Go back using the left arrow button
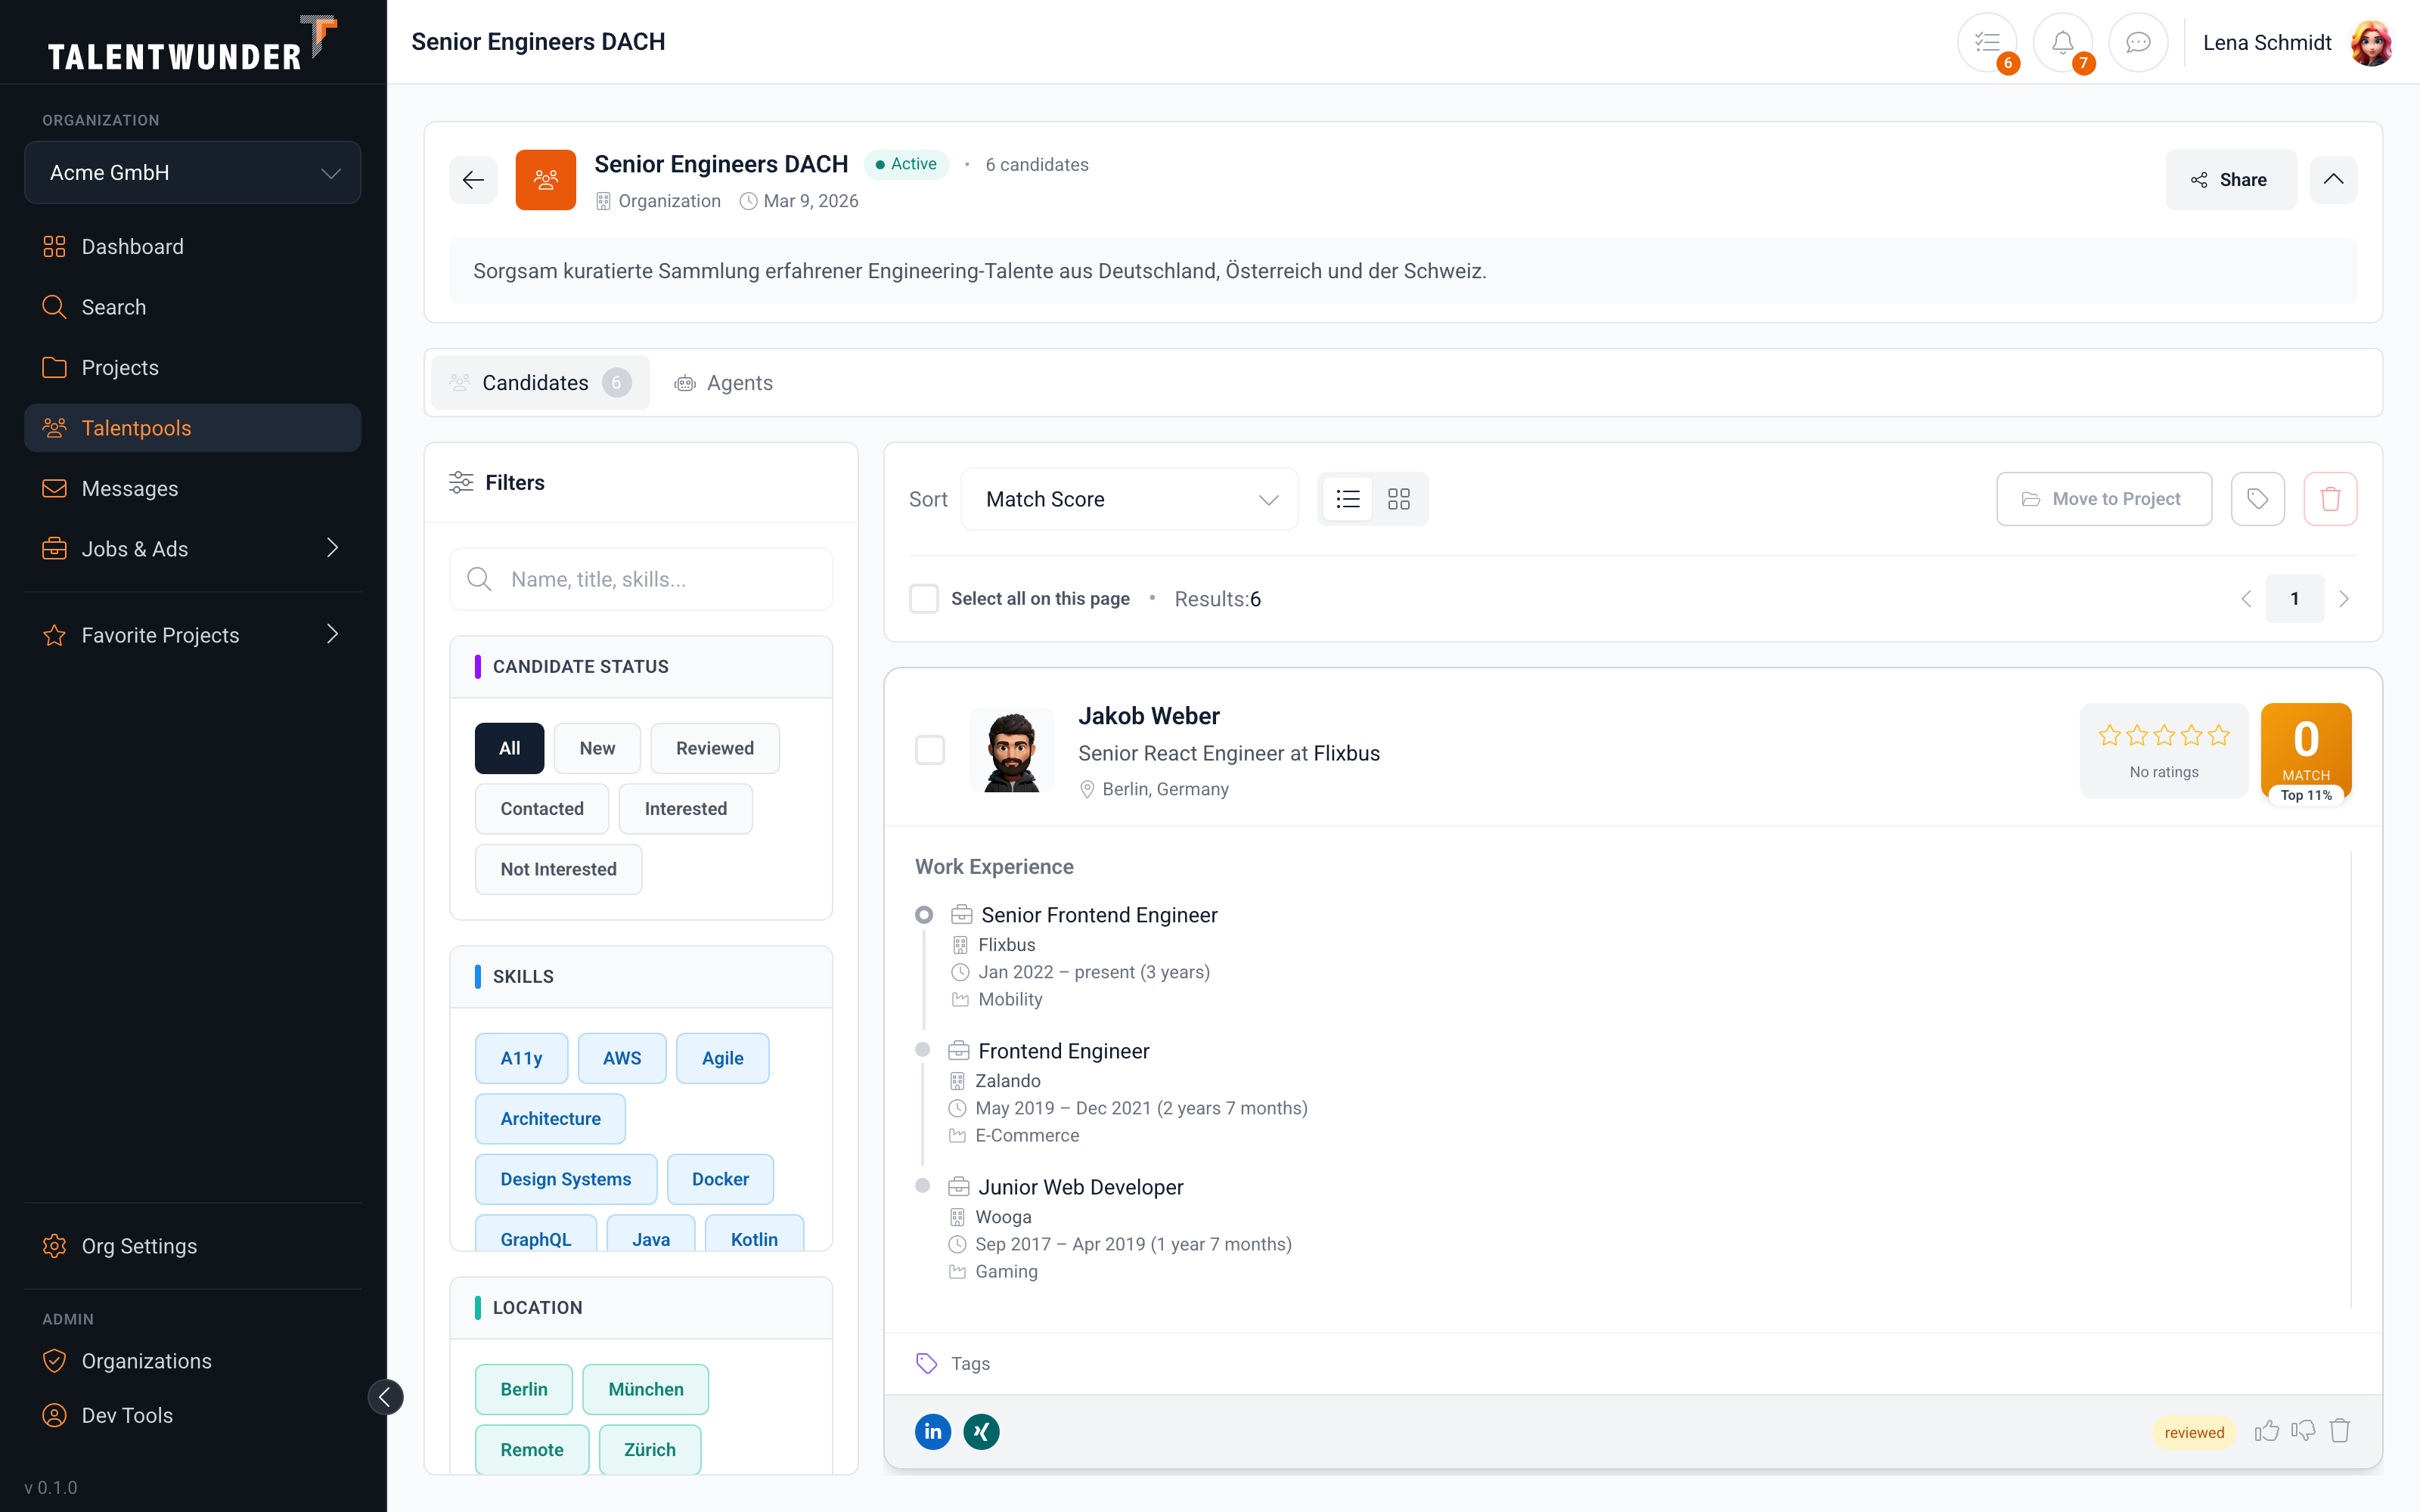This screenshot has width=2420, height=1512. (x=473, y=180)
